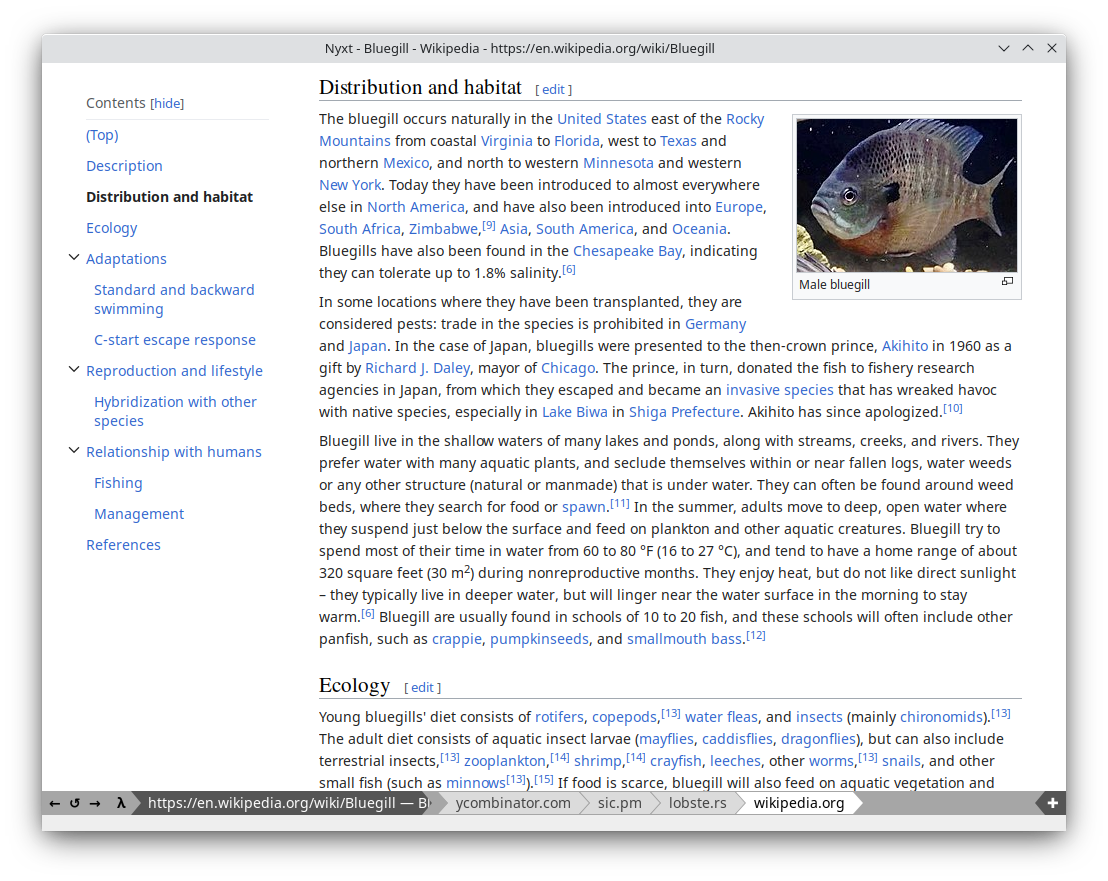This screenshot has width=1108, height=881.
Task: Hide the Contents sidebar
Action: coord(167,103)
